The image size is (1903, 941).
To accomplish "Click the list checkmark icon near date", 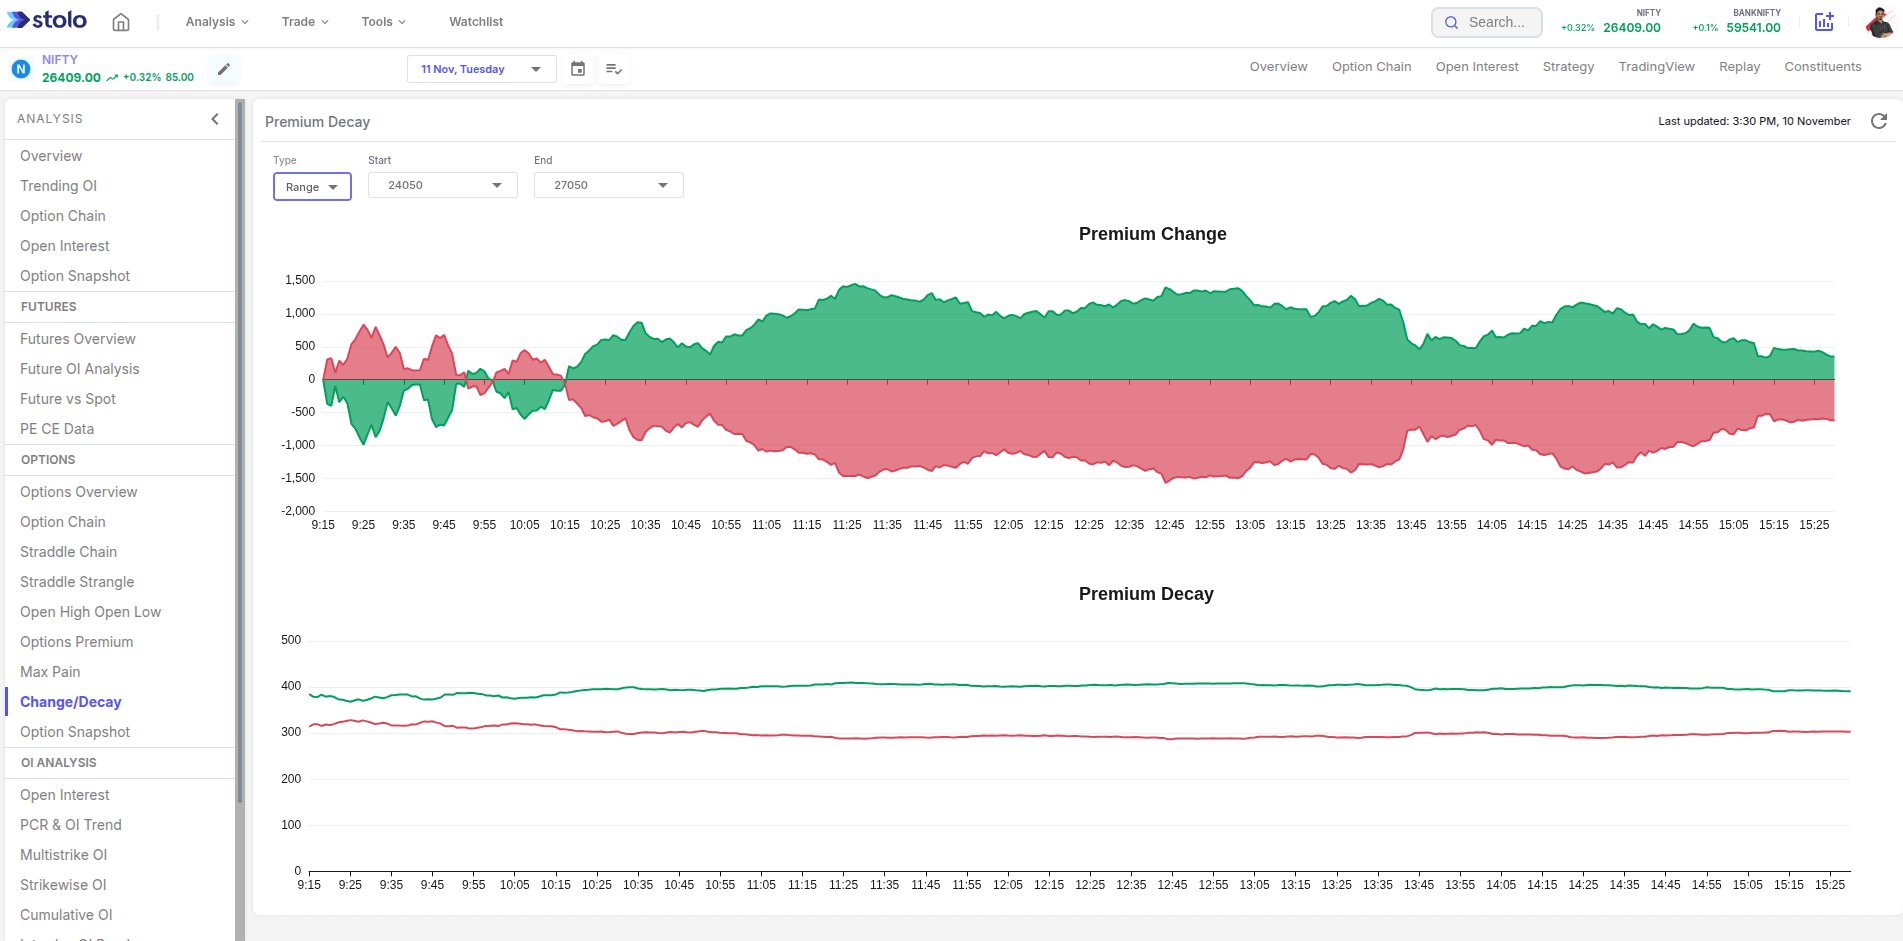I will pyautogui.click(x=614, y=69).
